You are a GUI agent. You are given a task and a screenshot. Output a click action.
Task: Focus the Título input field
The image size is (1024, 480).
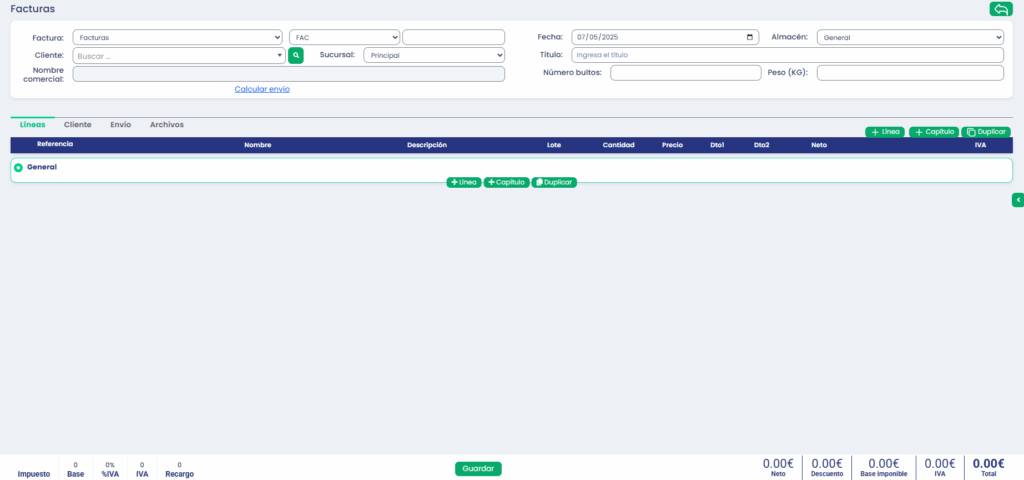786,55
